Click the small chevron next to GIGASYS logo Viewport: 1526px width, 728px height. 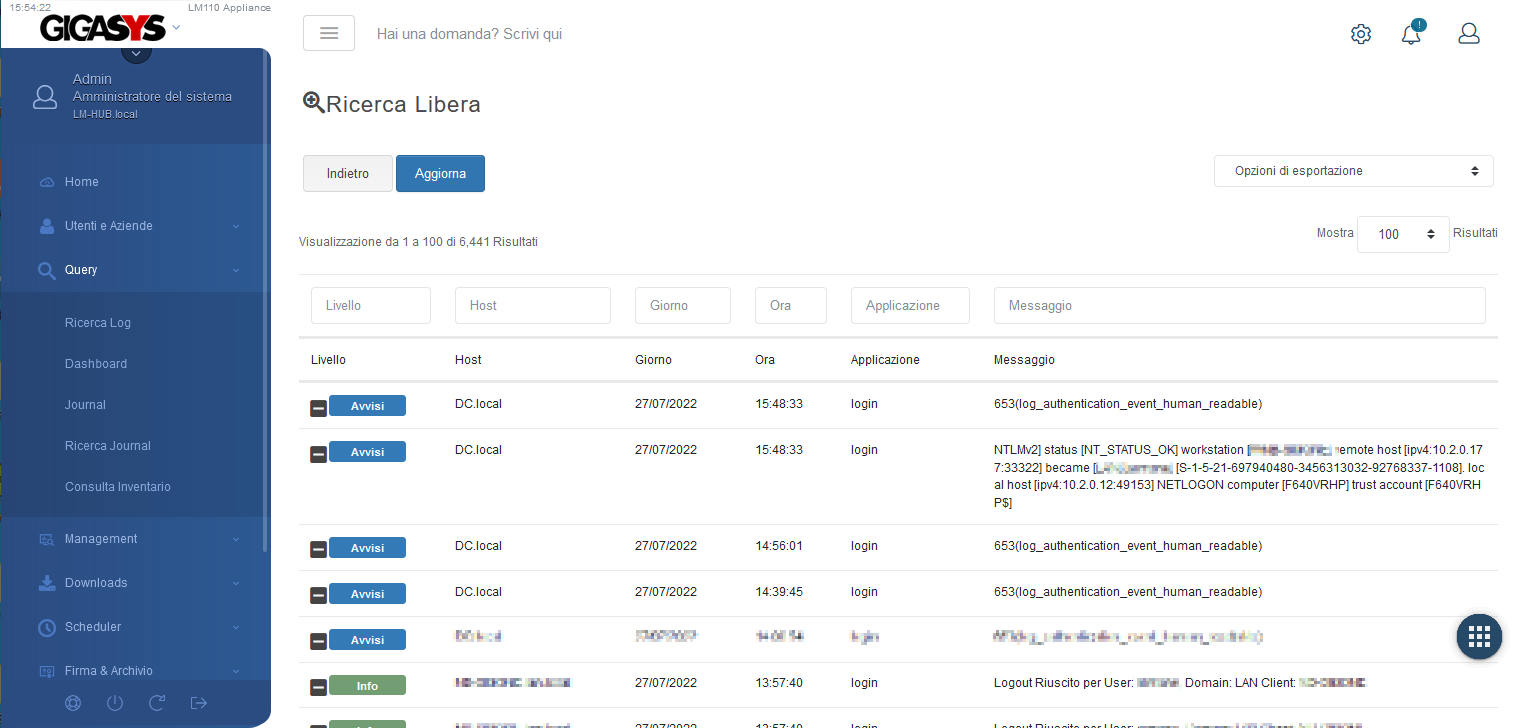point(177,28)
